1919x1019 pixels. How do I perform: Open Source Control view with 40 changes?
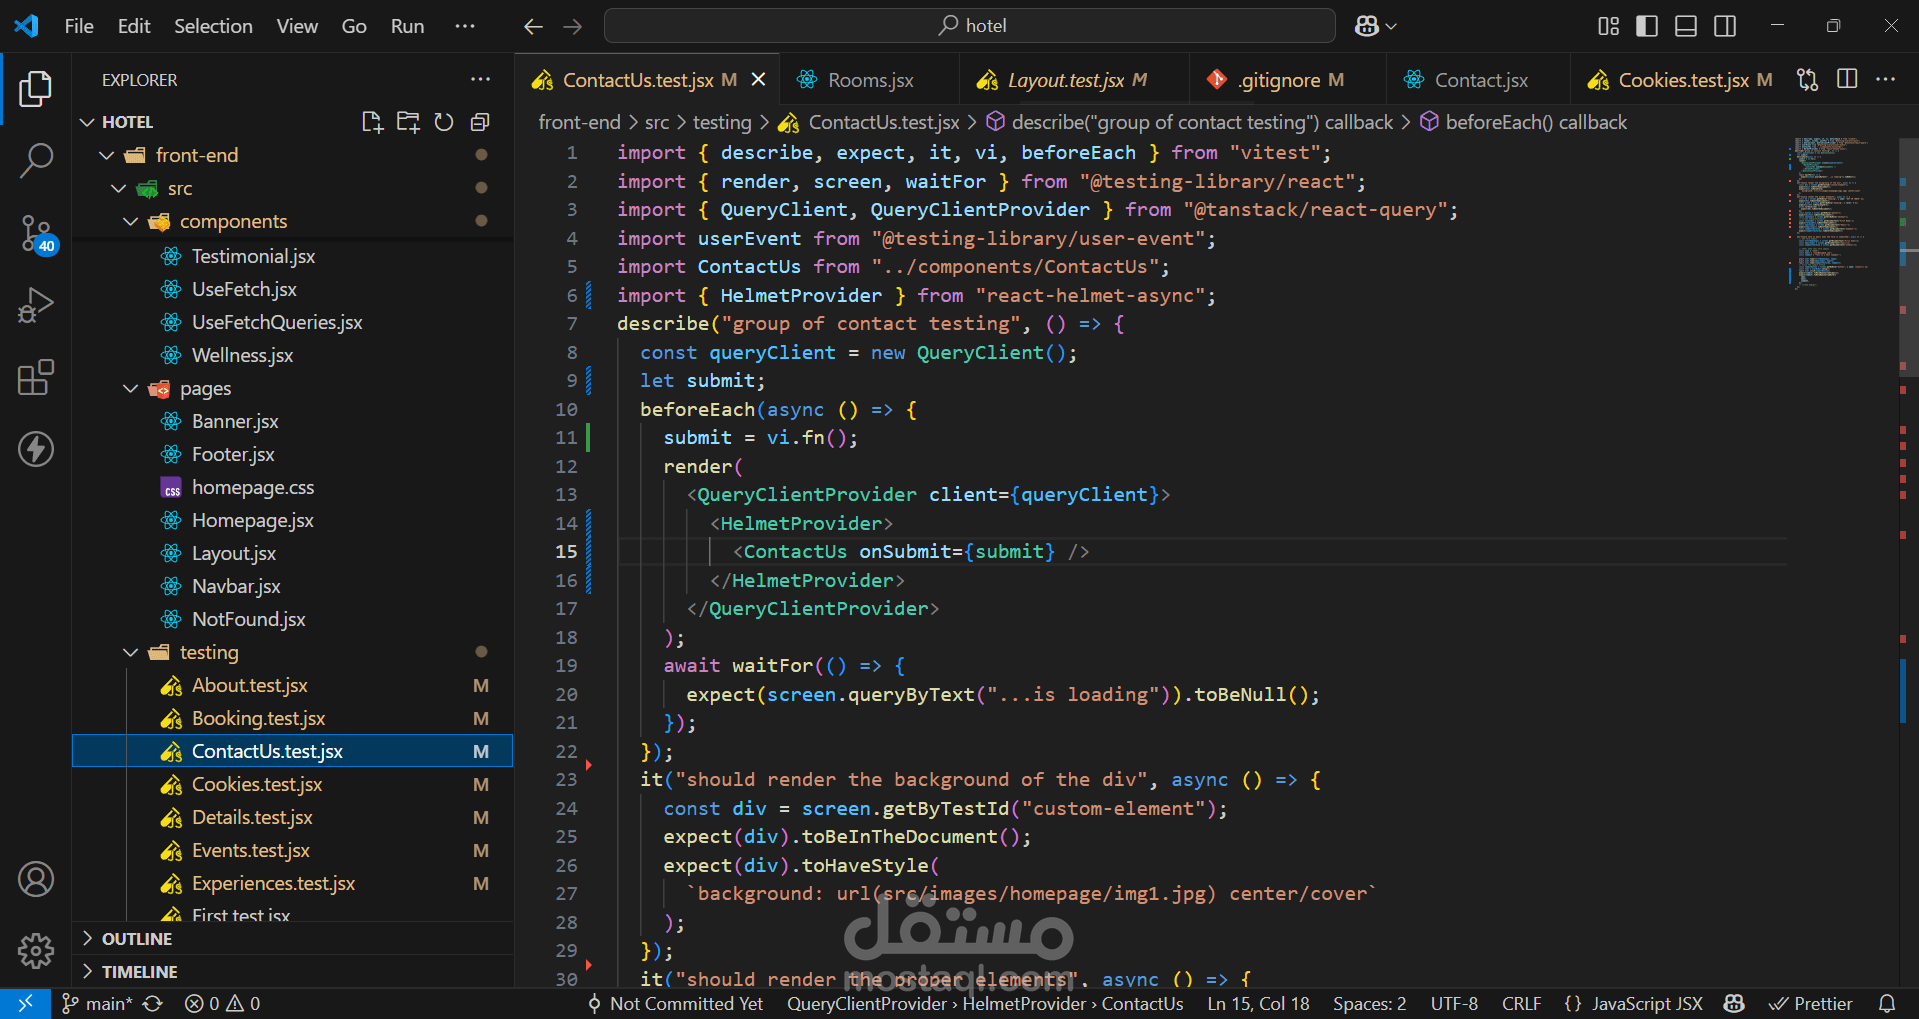(36, 234)
